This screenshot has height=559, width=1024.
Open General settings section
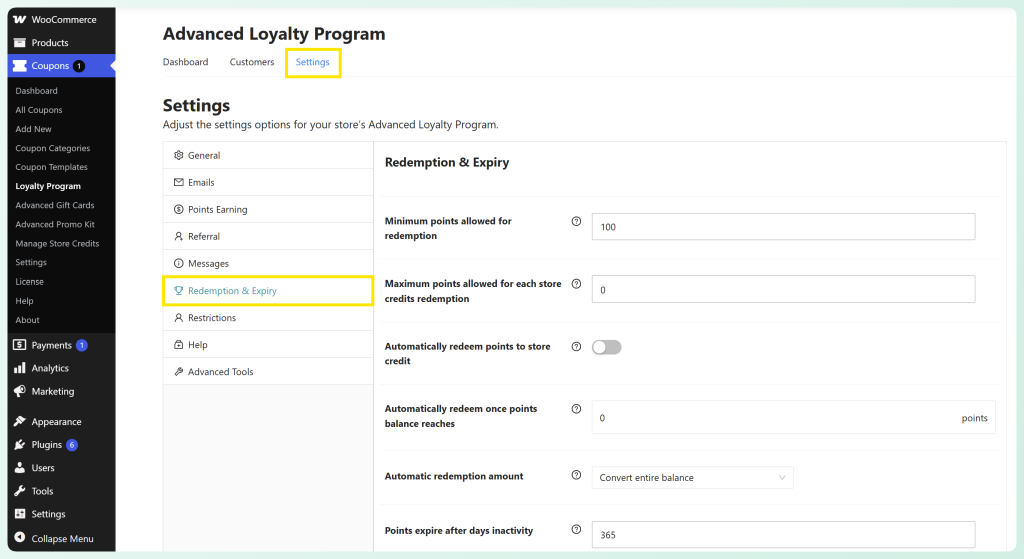268,155
